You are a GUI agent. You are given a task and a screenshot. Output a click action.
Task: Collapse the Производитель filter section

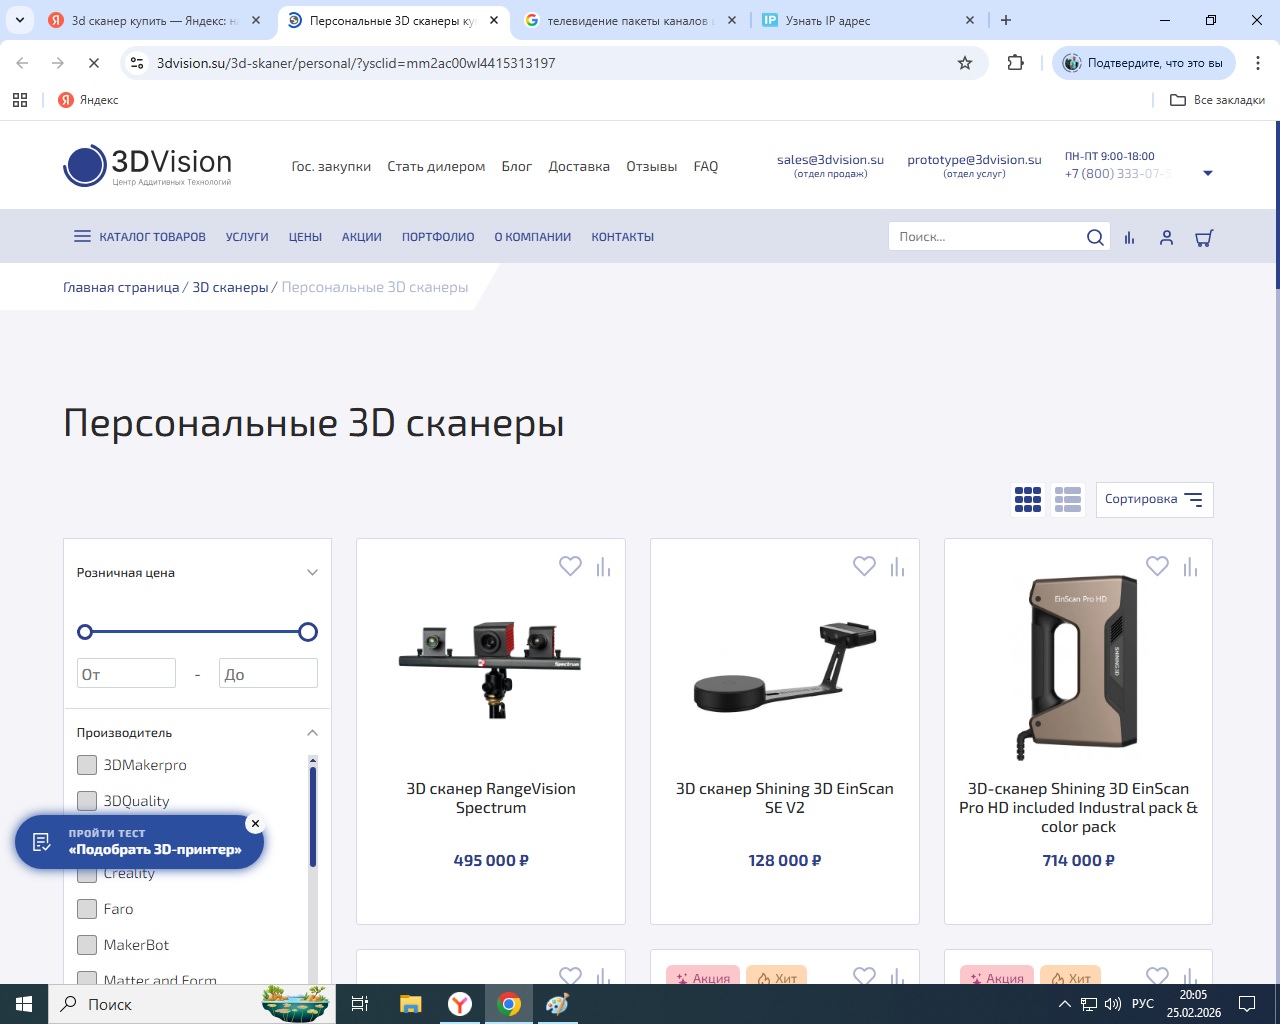[x=312, y=733]
